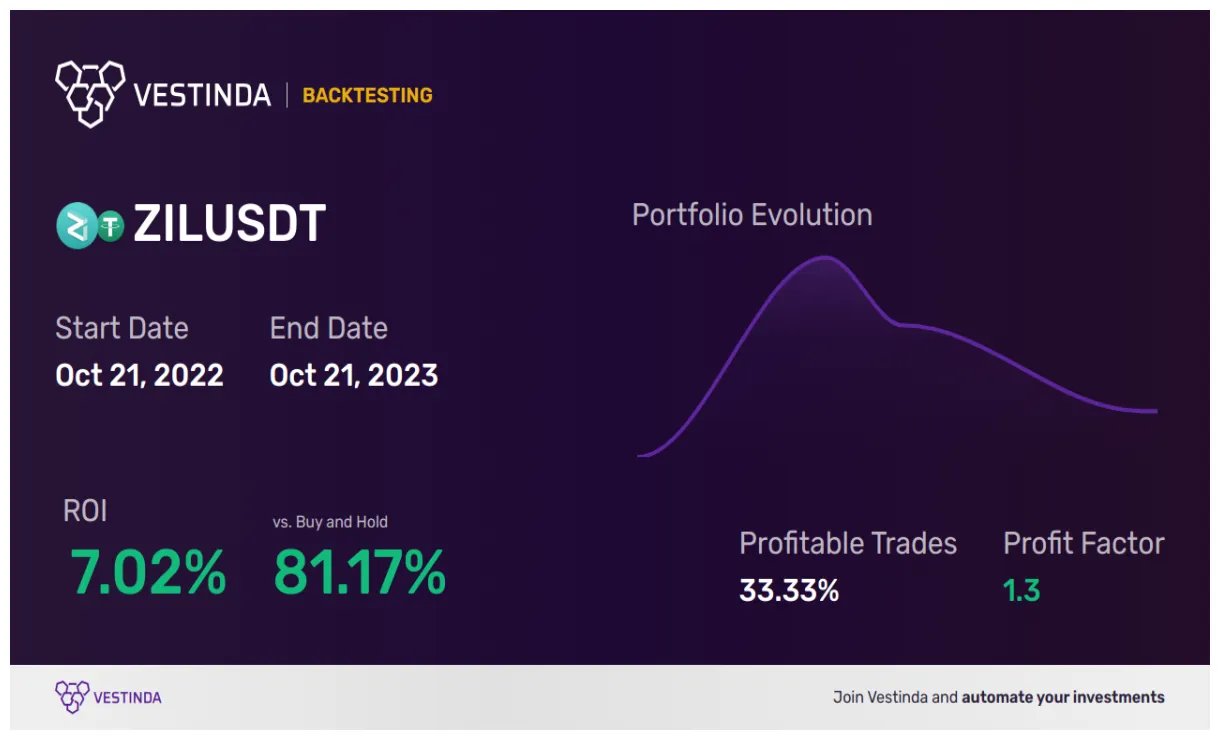Screen dimensions: 1220x740
Task: Click the ROI value 7.02%
Action: click(x=148, y=573)
